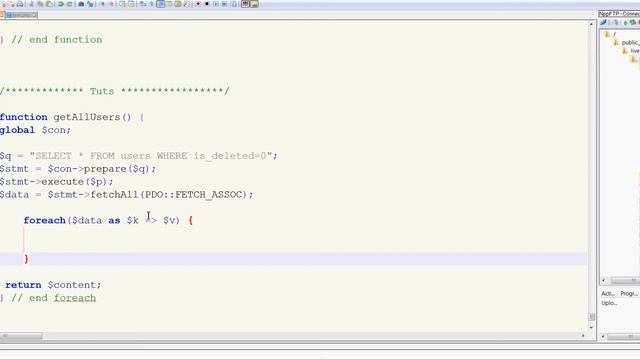This screenshot has width=640, height=360.
Task: Toggle Show All Characters icon
Action: (151, 4)
